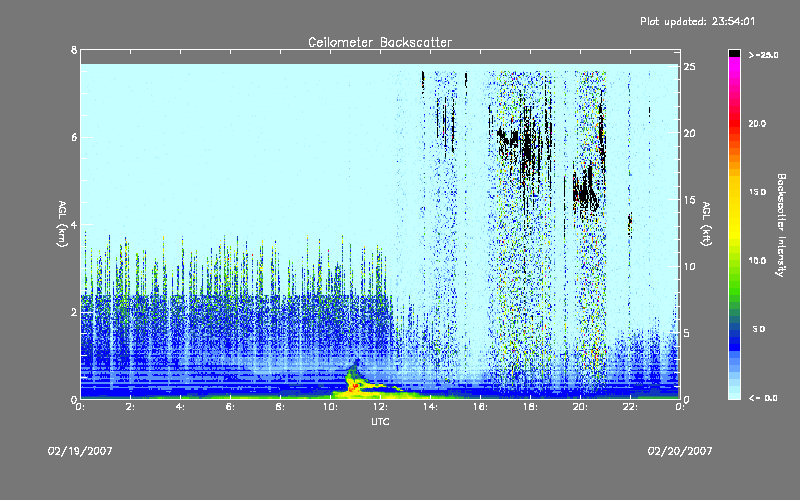Click the 10 kft tick on right axis
Viewport: 800px width, 500px height.
pos(689,266)
